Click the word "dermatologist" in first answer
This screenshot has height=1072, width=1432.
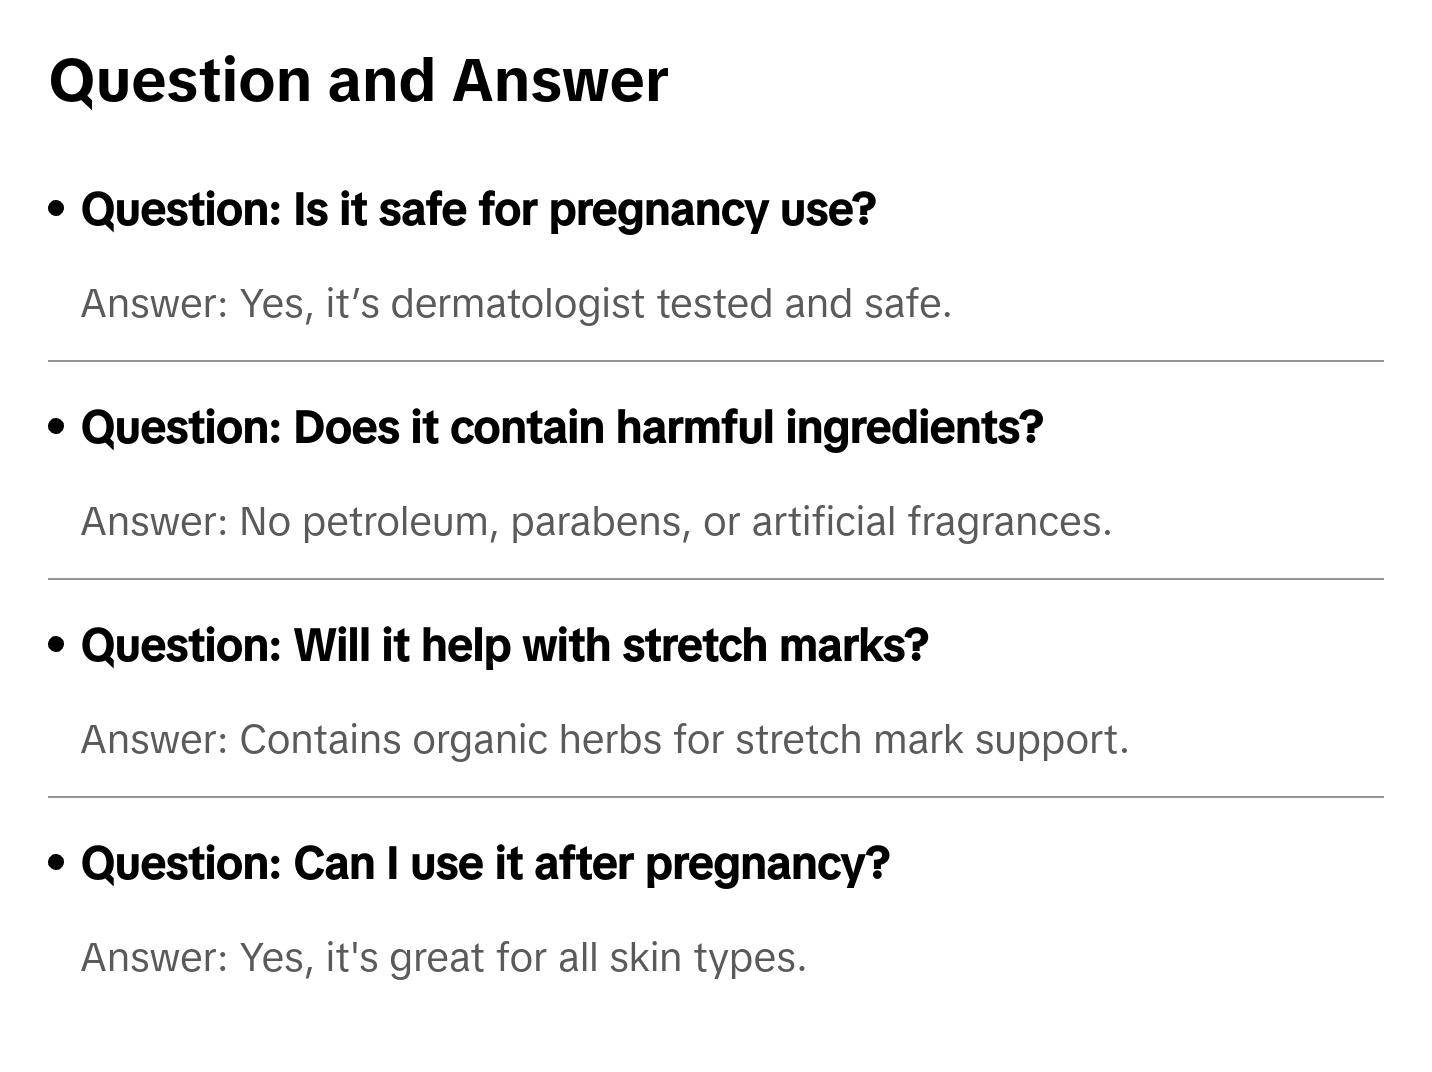(517, 304)
